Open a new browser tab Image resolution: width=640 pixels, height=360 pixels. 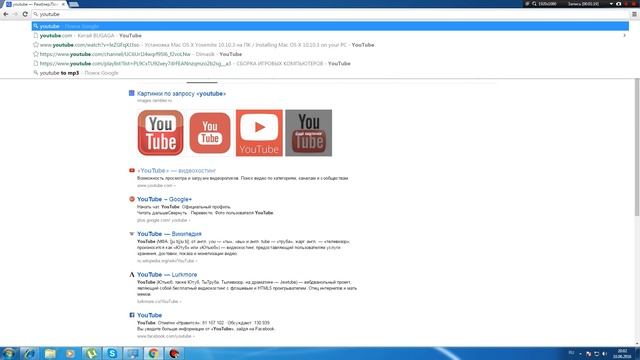pyautogui.click(x=74, y=4)
